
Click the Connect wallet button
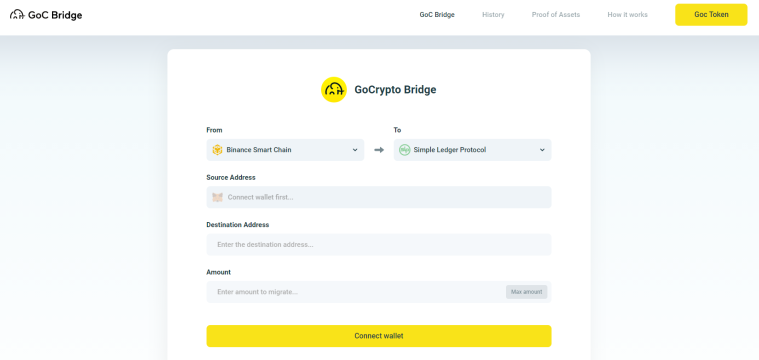click(379, 336)
